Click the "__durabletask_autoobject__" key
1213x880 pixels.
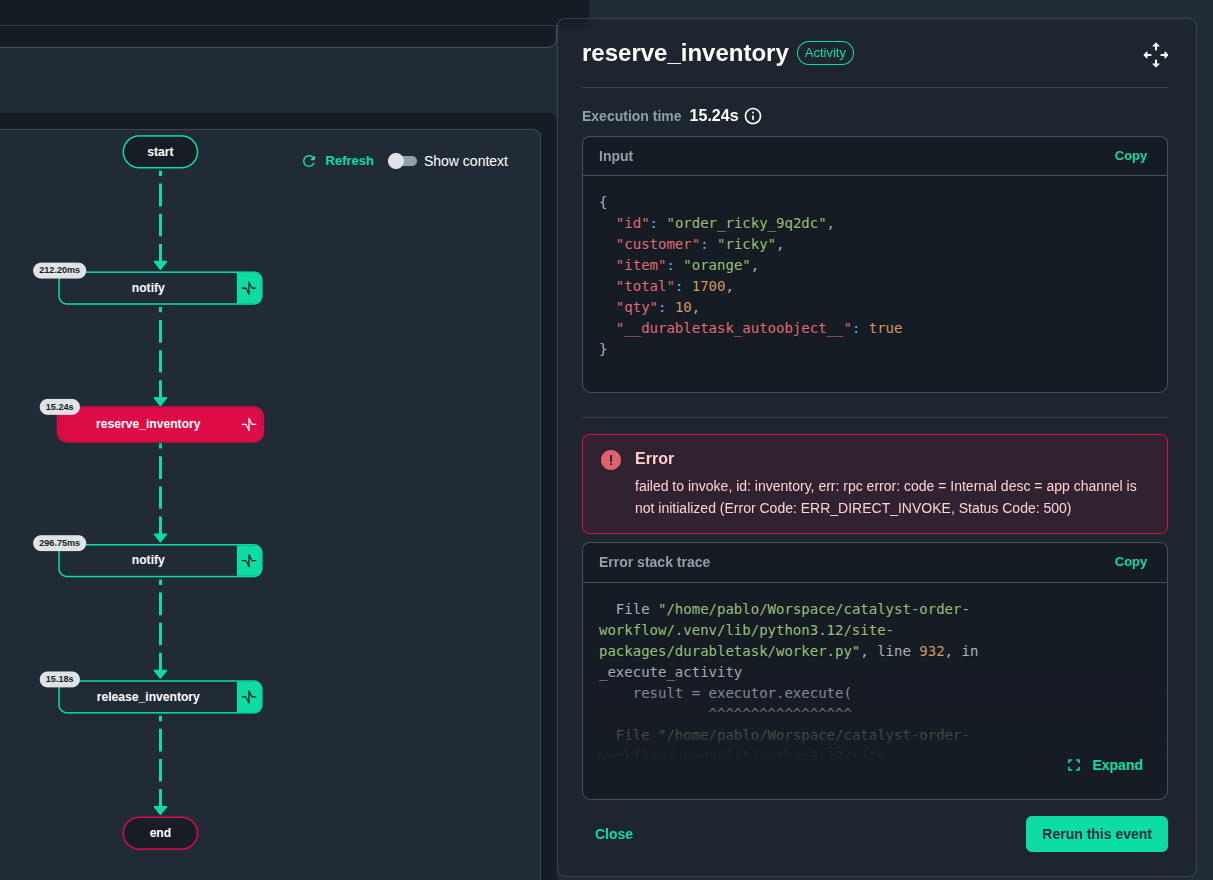pyautogui.click(x=734, y=328)
